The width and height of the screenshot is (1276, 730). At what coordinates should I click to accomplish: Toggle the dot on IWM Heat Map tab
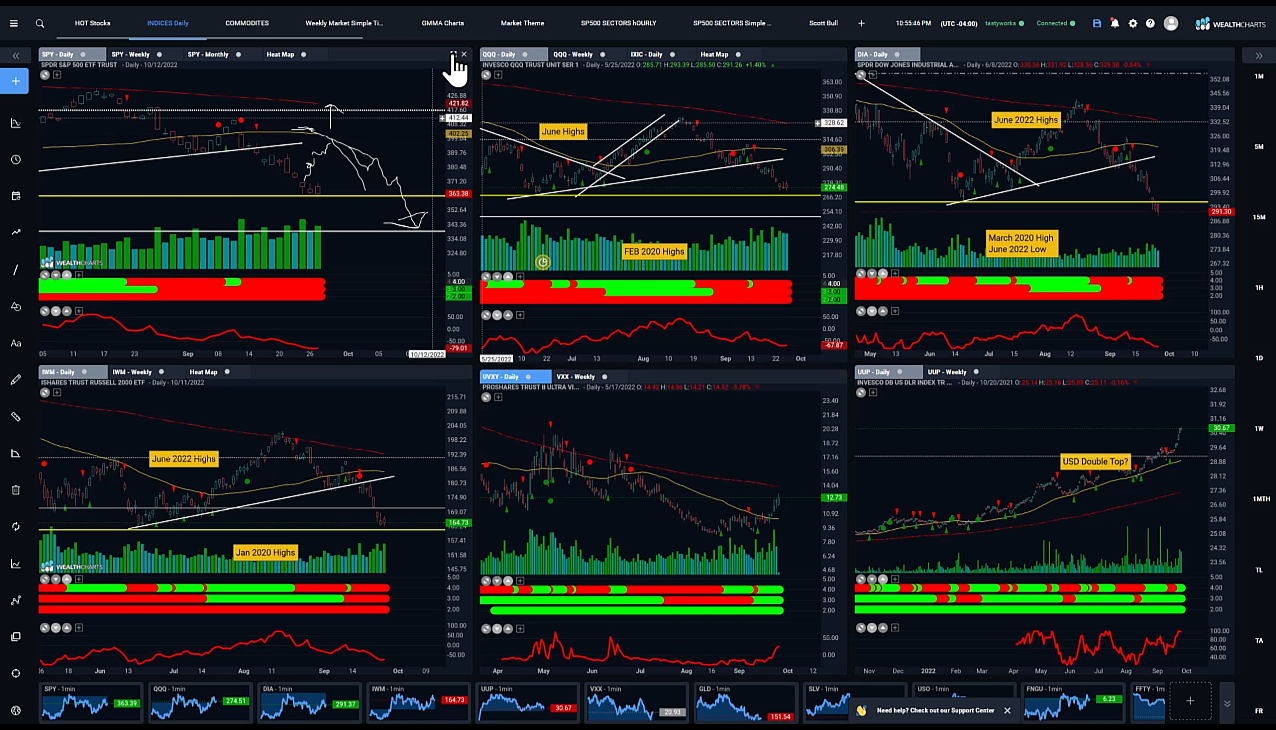(x=227, y=372)
